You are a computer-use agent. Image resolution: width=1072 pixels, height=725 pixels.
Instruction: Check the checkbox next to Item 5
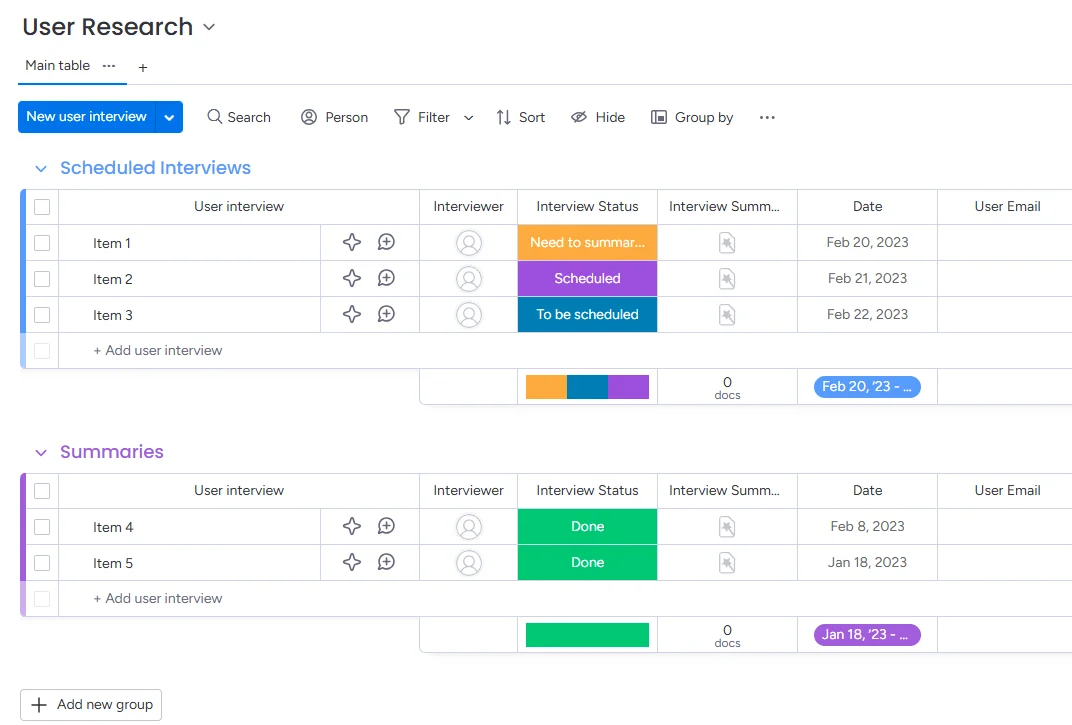click(41, 562)
